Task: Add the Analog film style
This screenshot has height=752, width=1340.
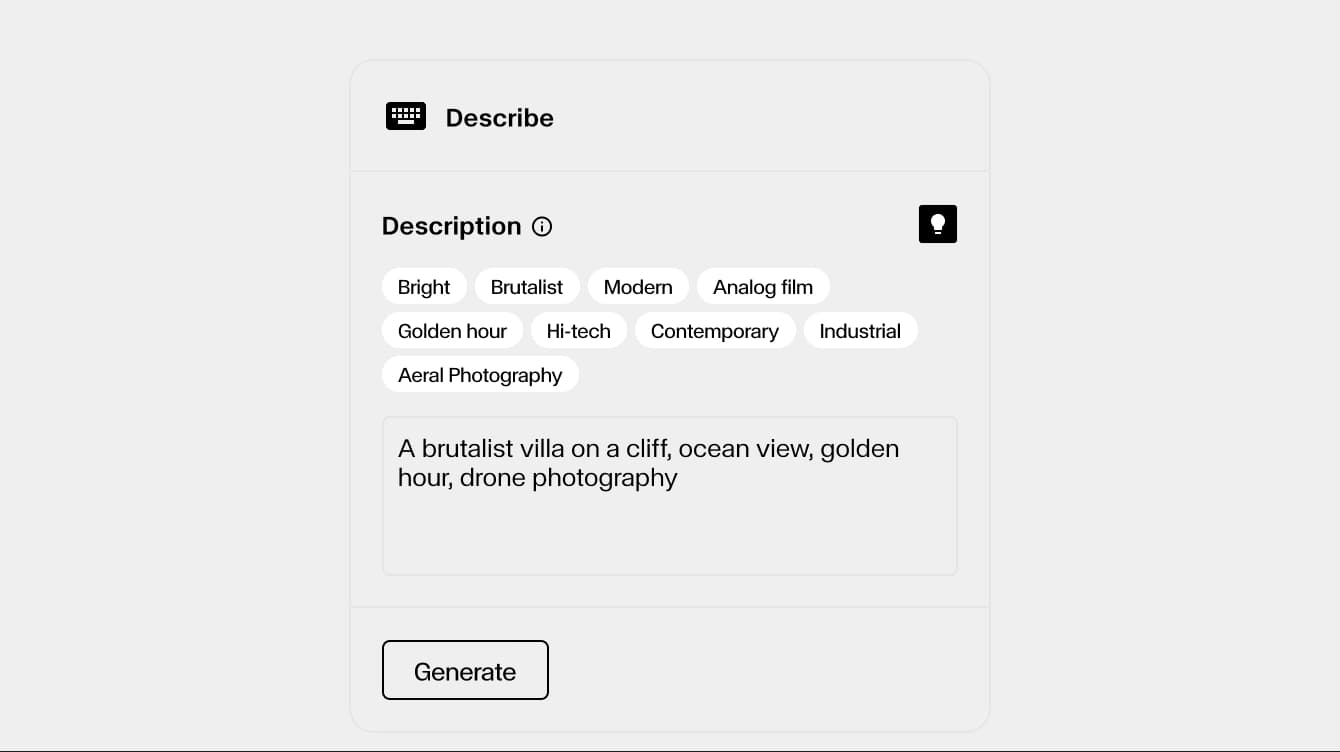Action: tap(763, 286)
